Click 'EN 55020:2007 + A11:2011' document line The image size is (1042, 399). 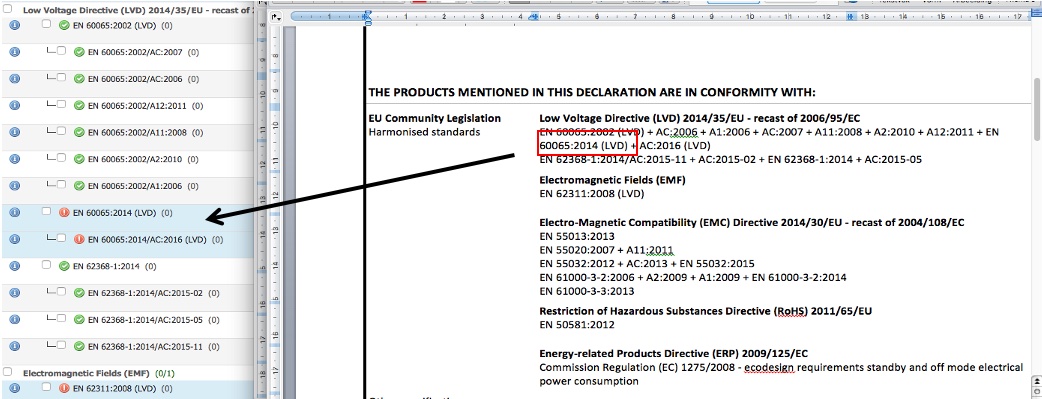coord(606,250)
